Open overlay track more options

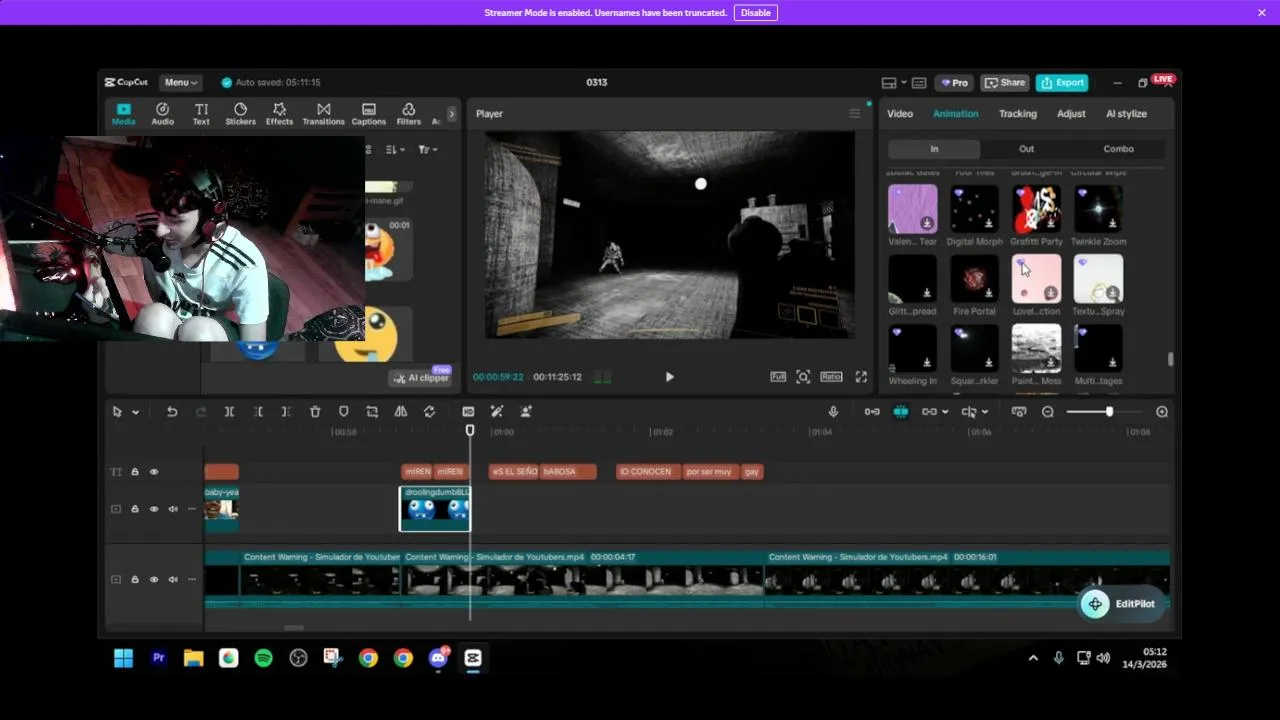click(x=192, y=509)
